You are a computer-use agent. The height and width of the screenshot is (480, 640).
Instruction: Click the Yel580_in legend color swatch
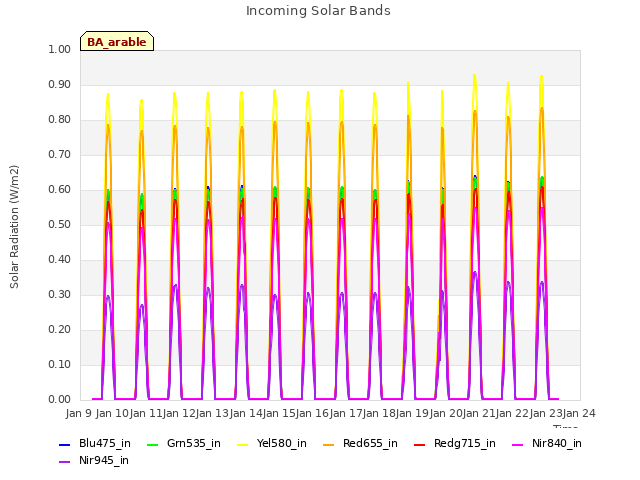tap(242, 444)
